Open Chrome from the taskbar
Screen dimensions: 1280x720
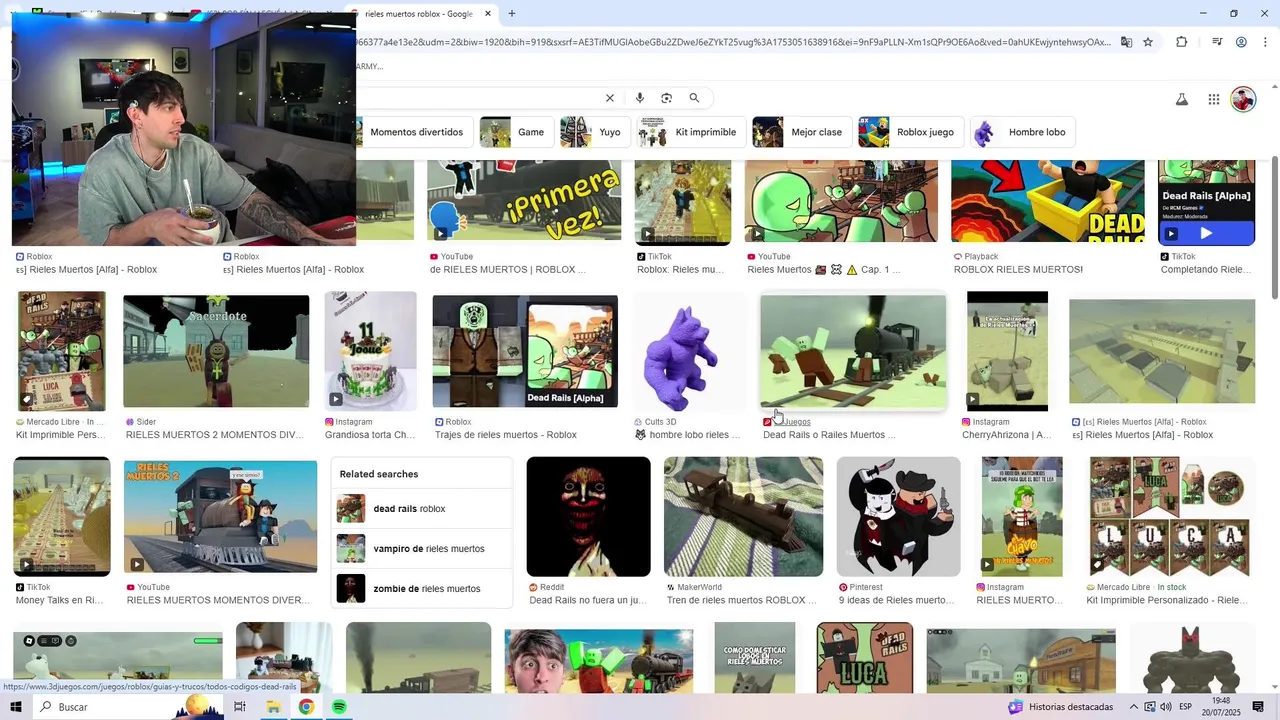[306, 707]
